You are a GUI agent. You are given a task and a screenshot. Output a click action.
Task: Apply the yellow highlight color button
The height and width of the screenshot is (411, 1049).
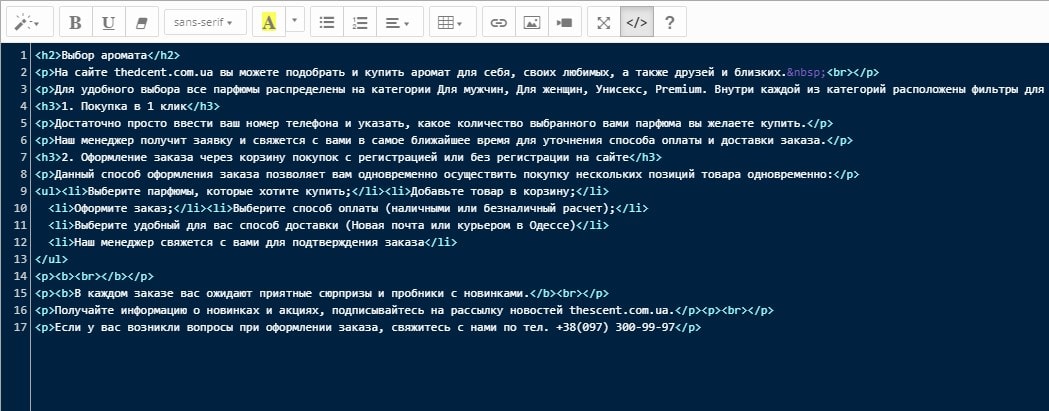pyautogui.click(x=269, y=22)
